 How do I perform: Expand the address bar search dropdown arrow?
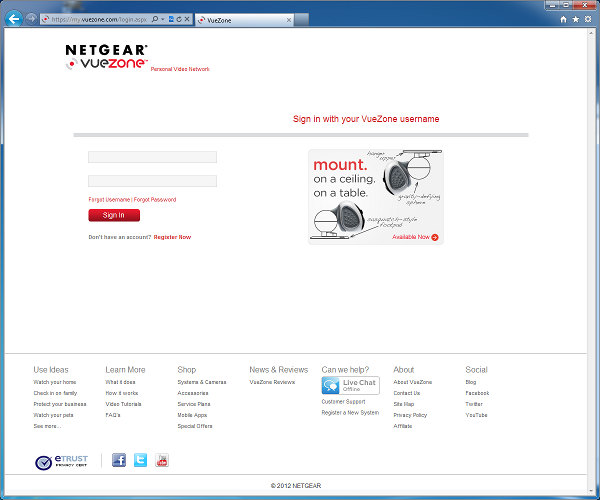[x=163, y=19]
